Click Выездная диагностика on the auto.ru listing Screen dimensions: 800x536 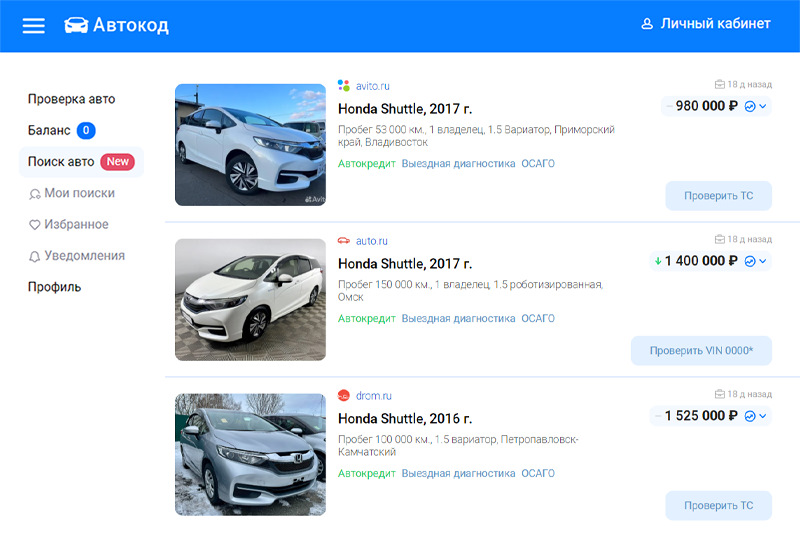458,319
